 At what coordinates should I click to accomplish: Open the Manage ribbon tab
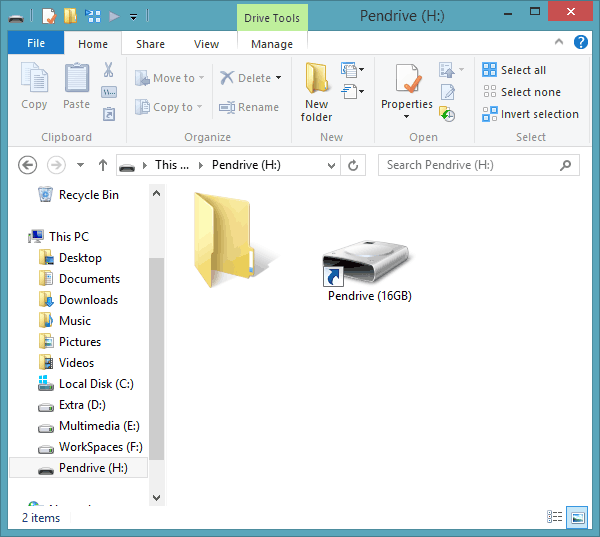pos(272,44)
